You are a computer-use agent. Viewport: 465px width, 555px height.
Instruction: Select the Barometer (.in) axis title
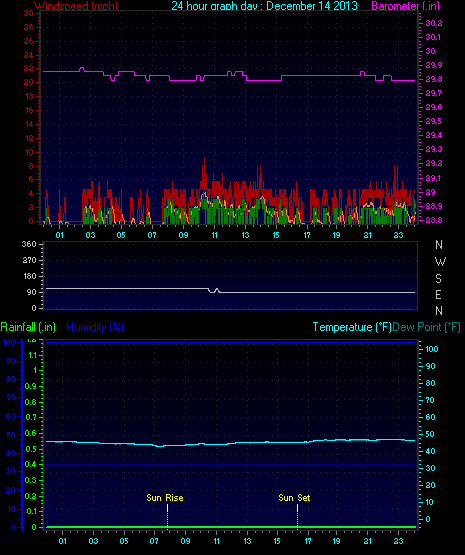(406, 6)
